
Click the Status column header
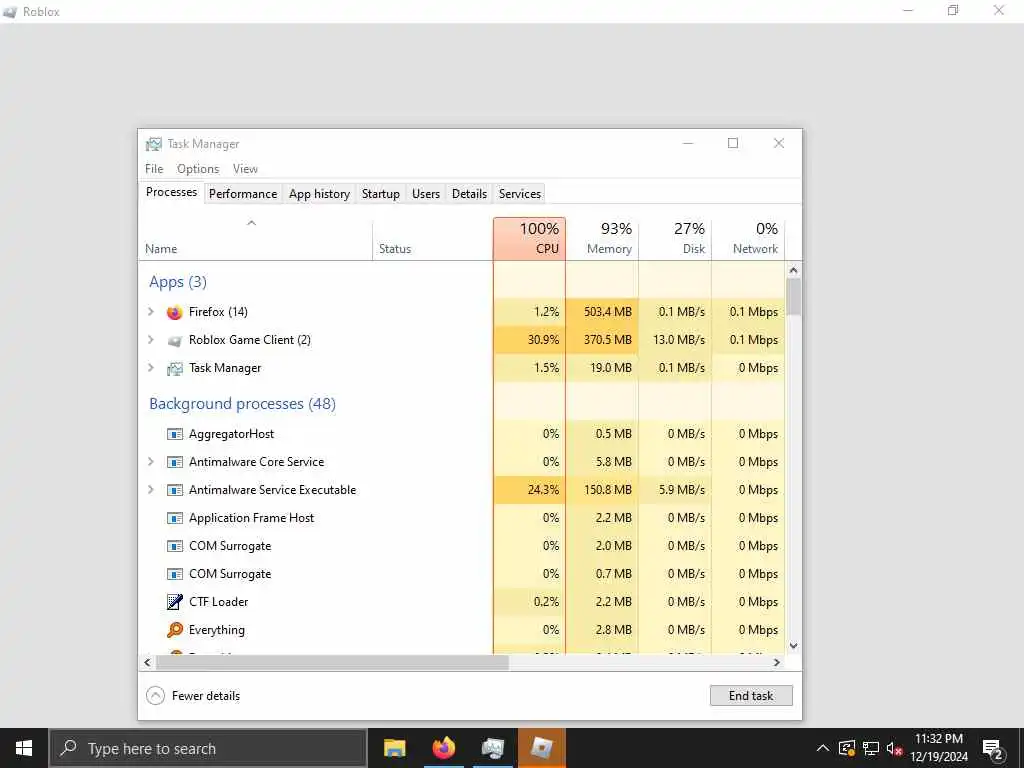coord(433,238)
